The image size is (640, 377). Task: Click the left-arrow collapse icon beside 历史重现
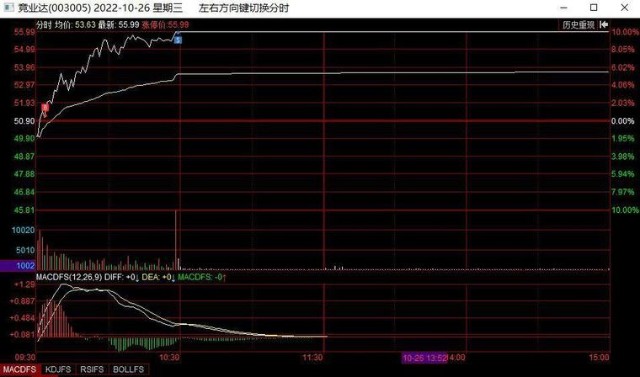tap(604, 25)
